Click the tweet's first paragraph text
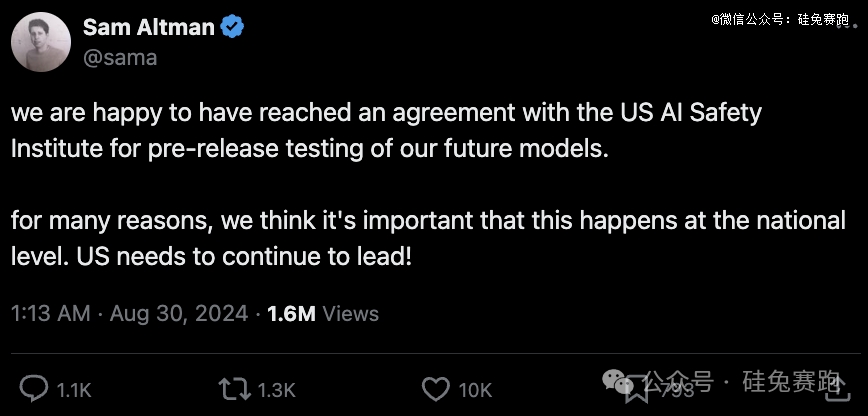 pyautogui.click(x=385, y=131)
